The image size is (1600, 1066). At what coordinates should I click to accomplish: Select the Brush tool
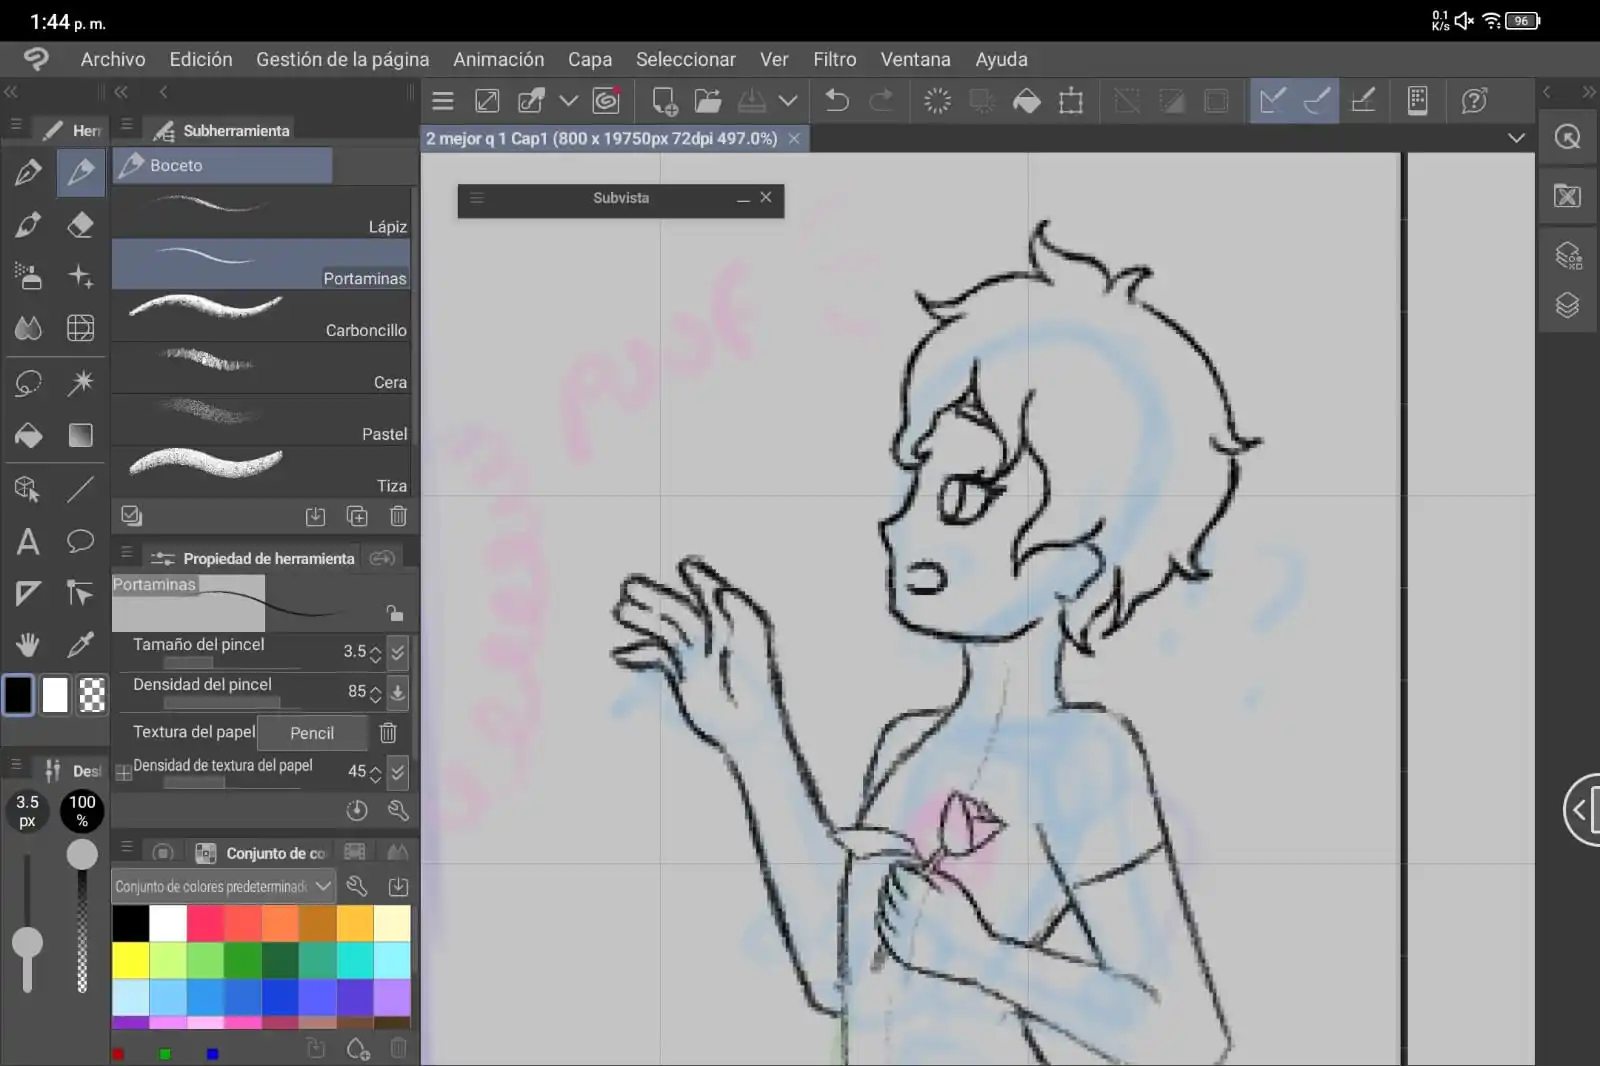tap(28, 225)
